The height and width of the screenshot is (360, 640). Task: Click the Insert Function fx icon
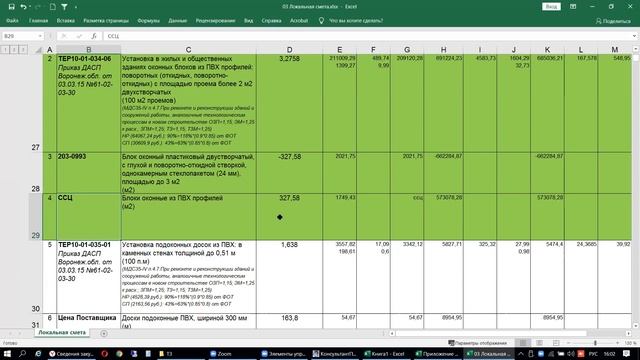click(94, 36)
